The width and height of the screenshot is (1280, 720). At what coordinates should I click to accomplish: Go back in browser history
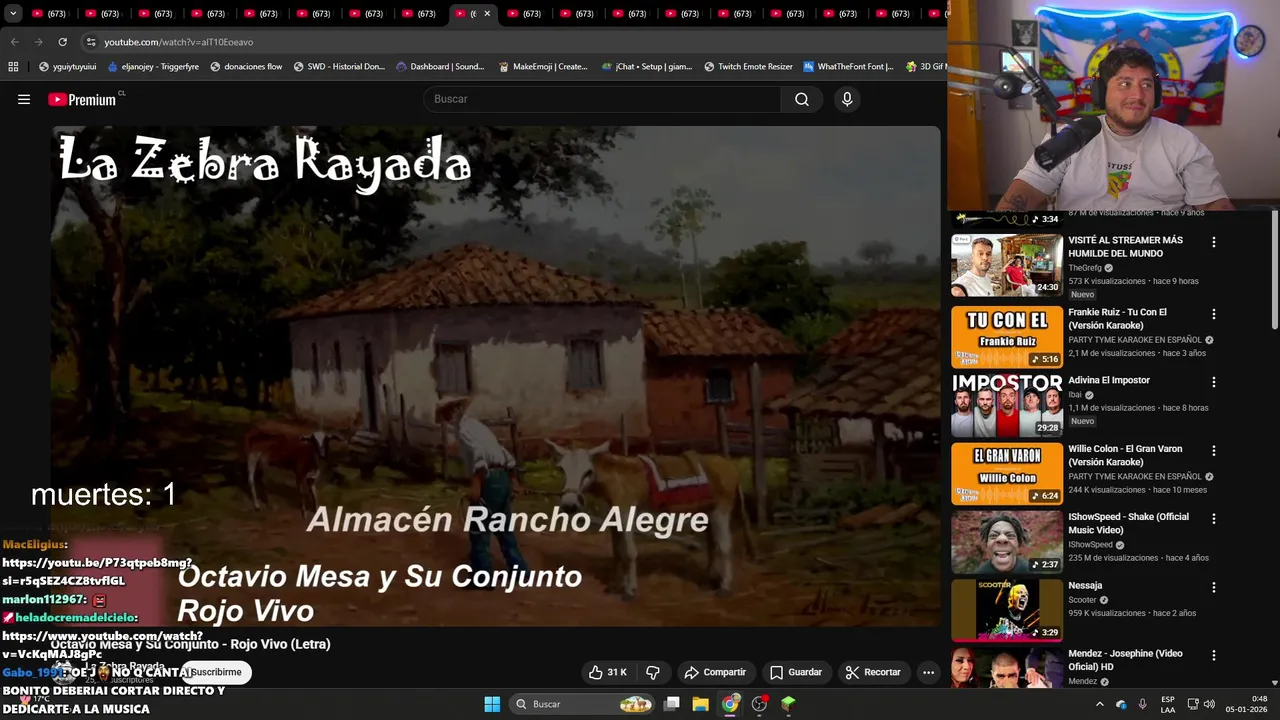[14, 42]
